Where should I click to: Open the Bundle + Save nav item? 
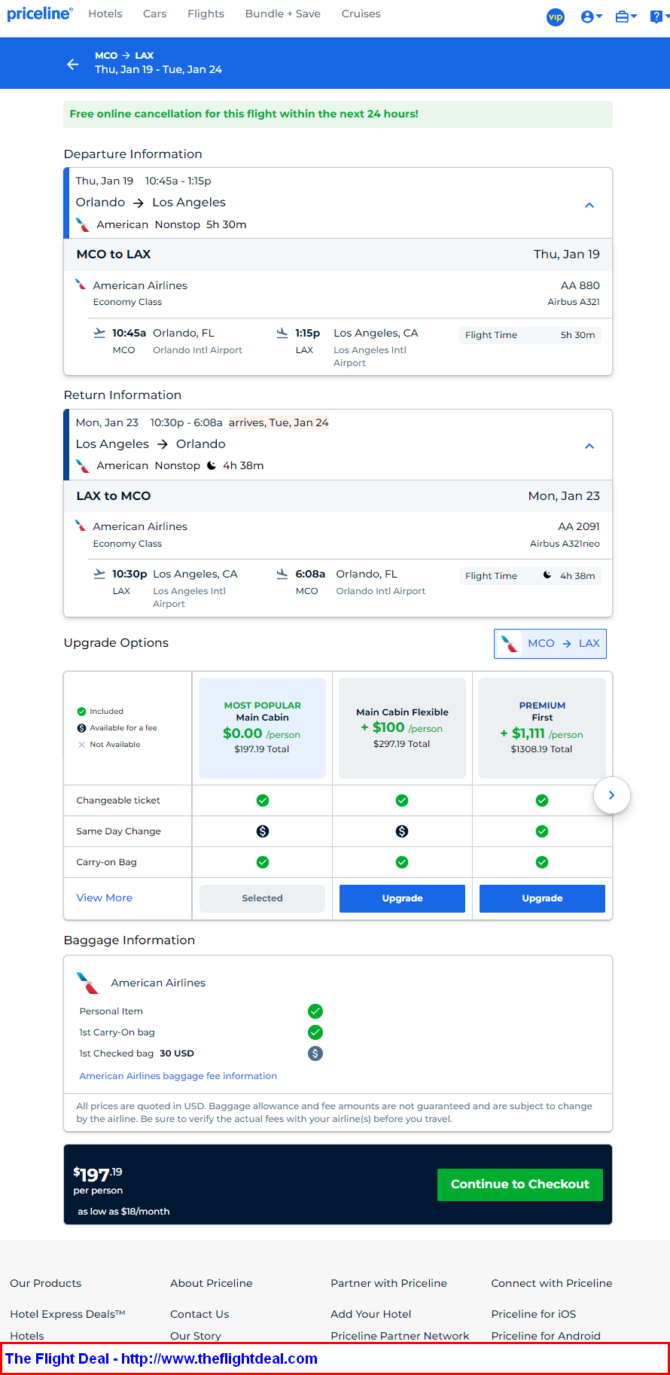282,14
